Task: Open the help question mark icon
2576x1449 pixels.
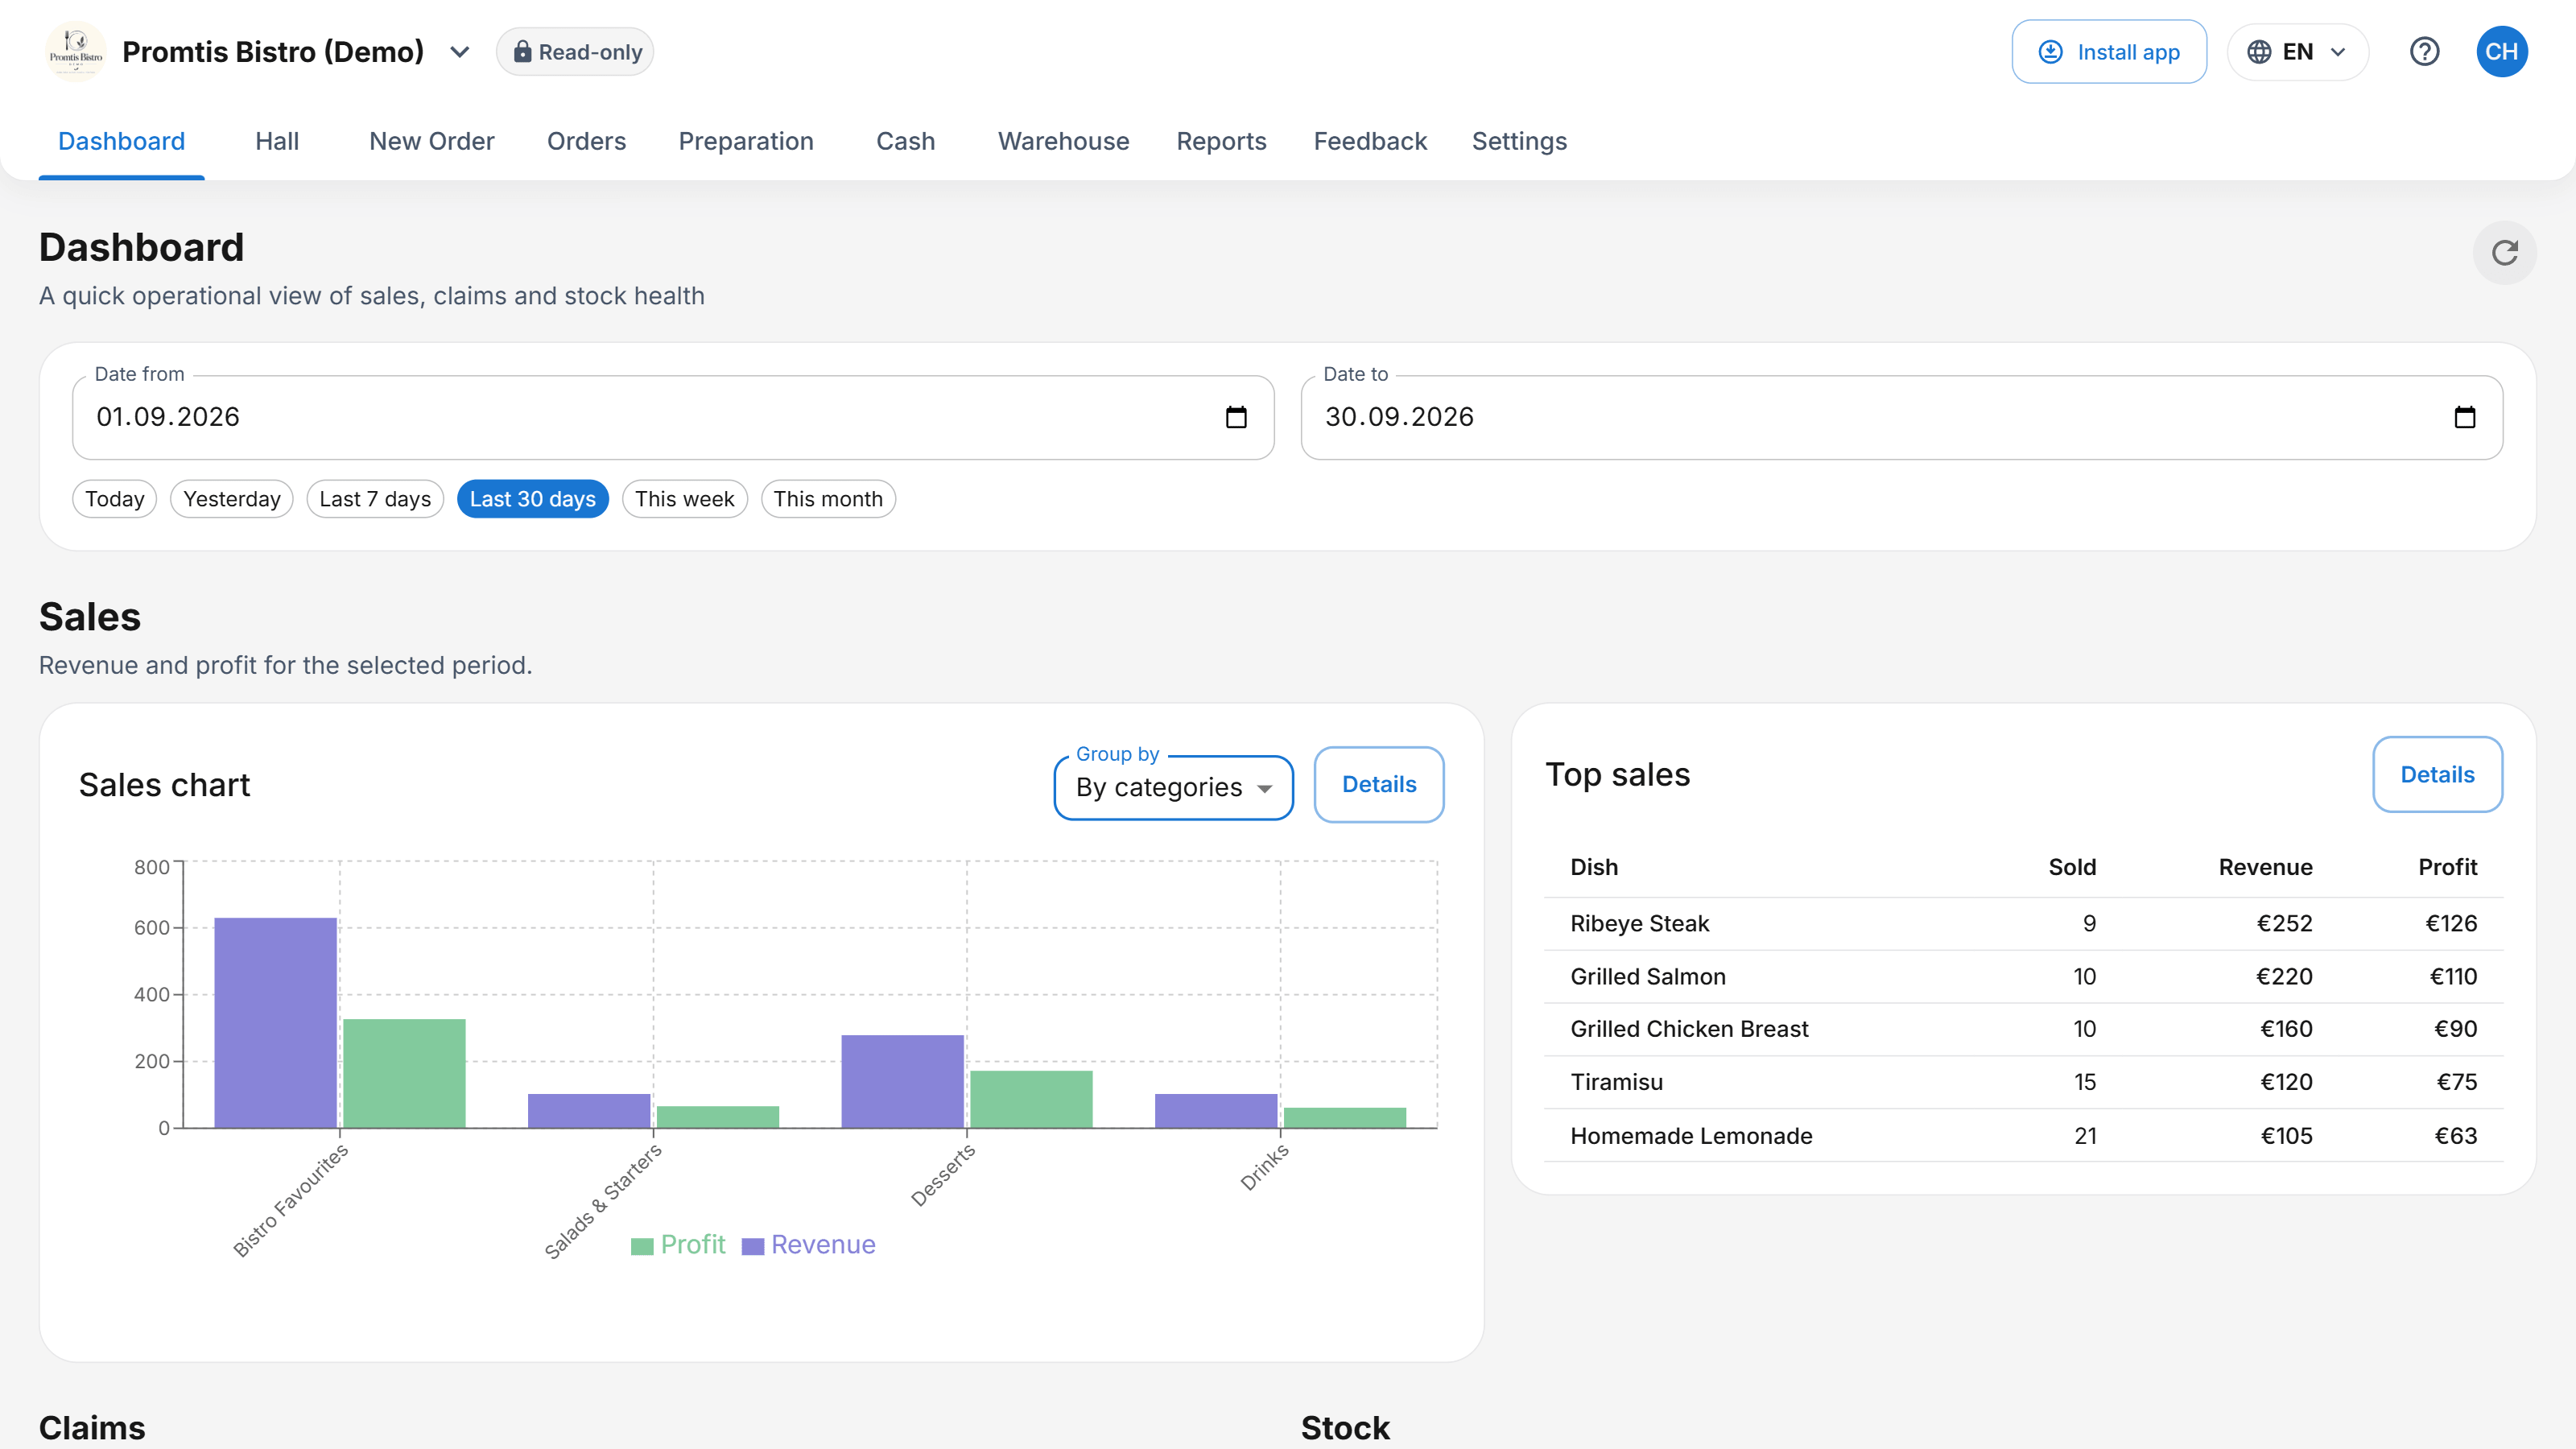Action: point(2424,52)
